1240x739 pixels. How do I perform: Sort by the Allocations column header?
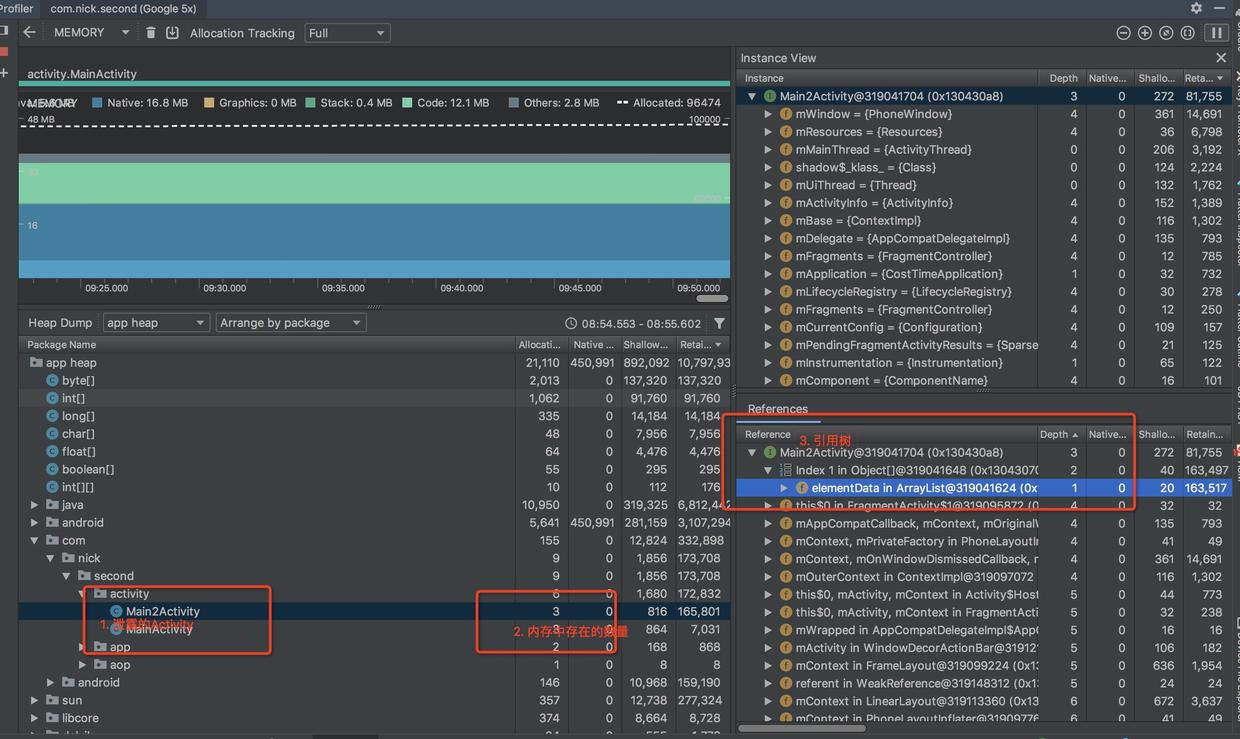(539, 344)
